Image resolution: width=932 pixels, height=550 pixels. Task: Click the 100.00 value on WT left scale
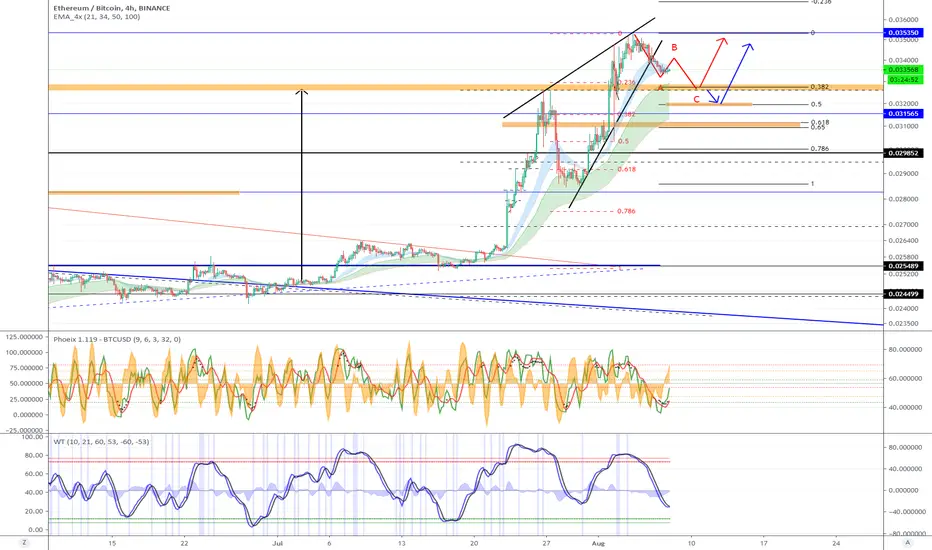coord(32,437)
